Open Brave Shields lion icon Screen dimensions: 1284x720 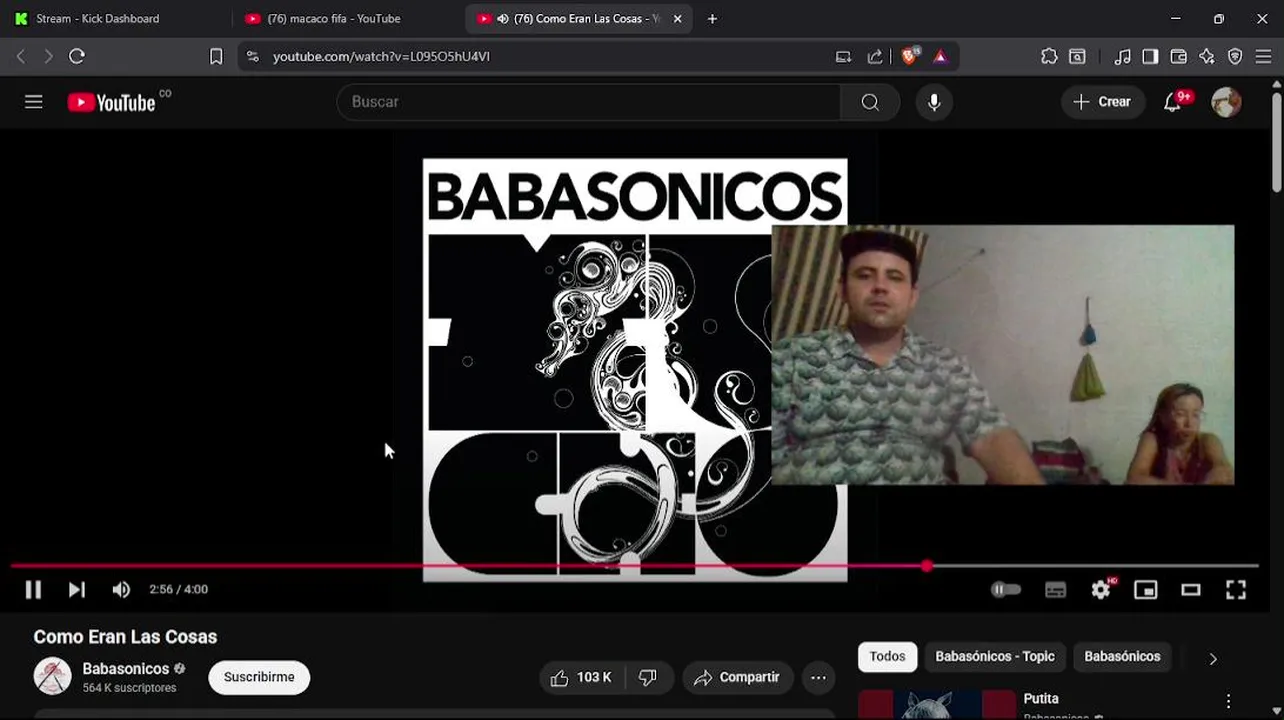pyautogui.click(x=908, y=56)
